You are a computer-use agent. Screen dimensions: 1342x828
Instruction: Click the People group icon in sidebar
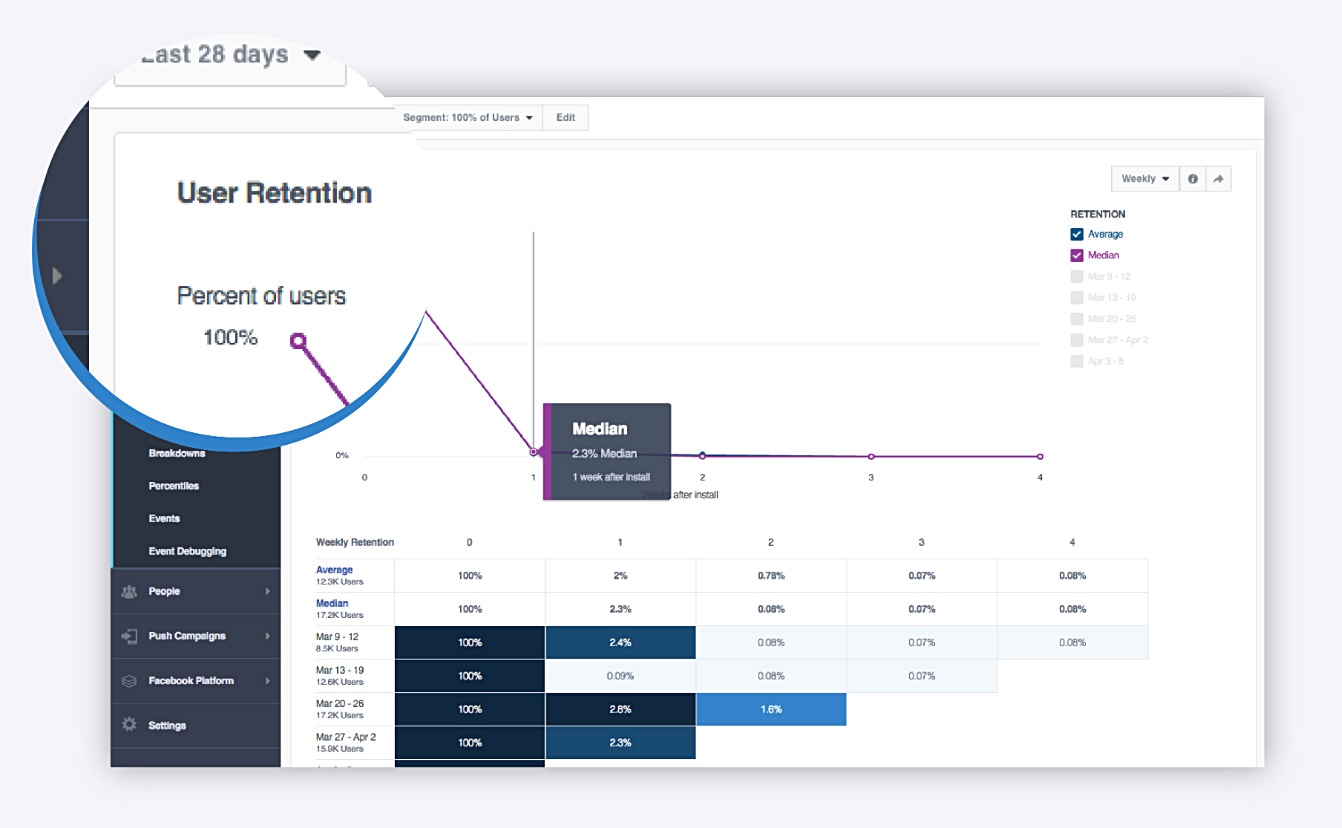click(x=129, y=592)
